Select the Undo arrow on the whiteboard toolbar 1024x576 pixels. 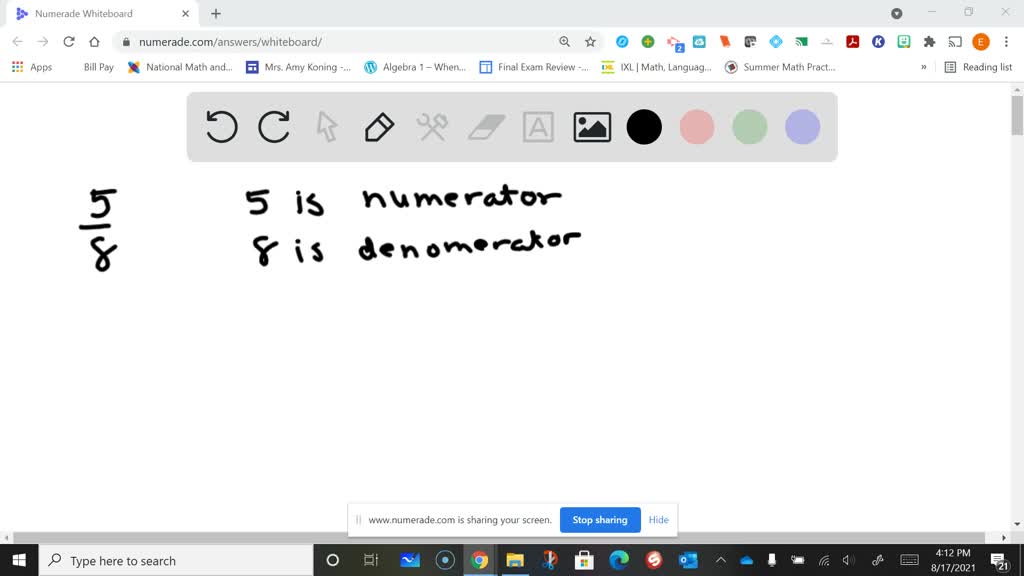(x=221, y=127)
